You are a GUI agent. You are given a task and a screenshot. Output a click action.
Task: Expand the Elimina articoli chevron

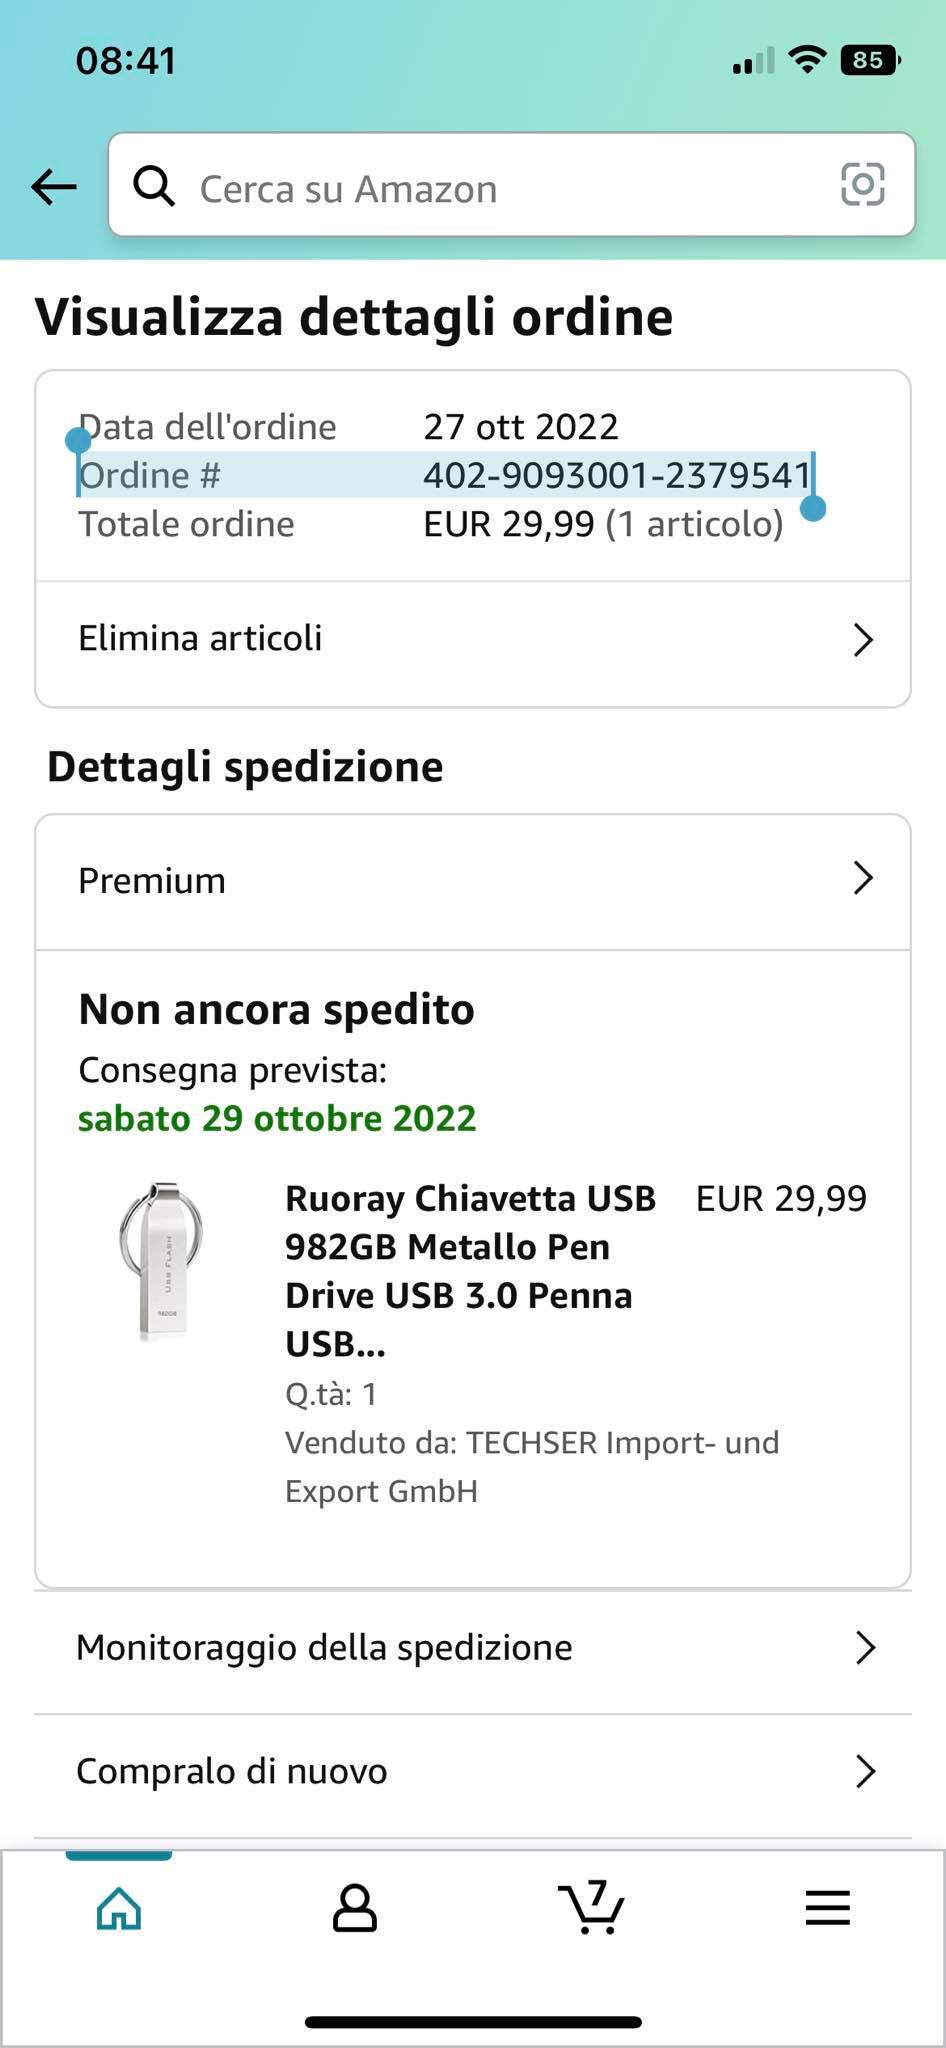pos(864,640)
